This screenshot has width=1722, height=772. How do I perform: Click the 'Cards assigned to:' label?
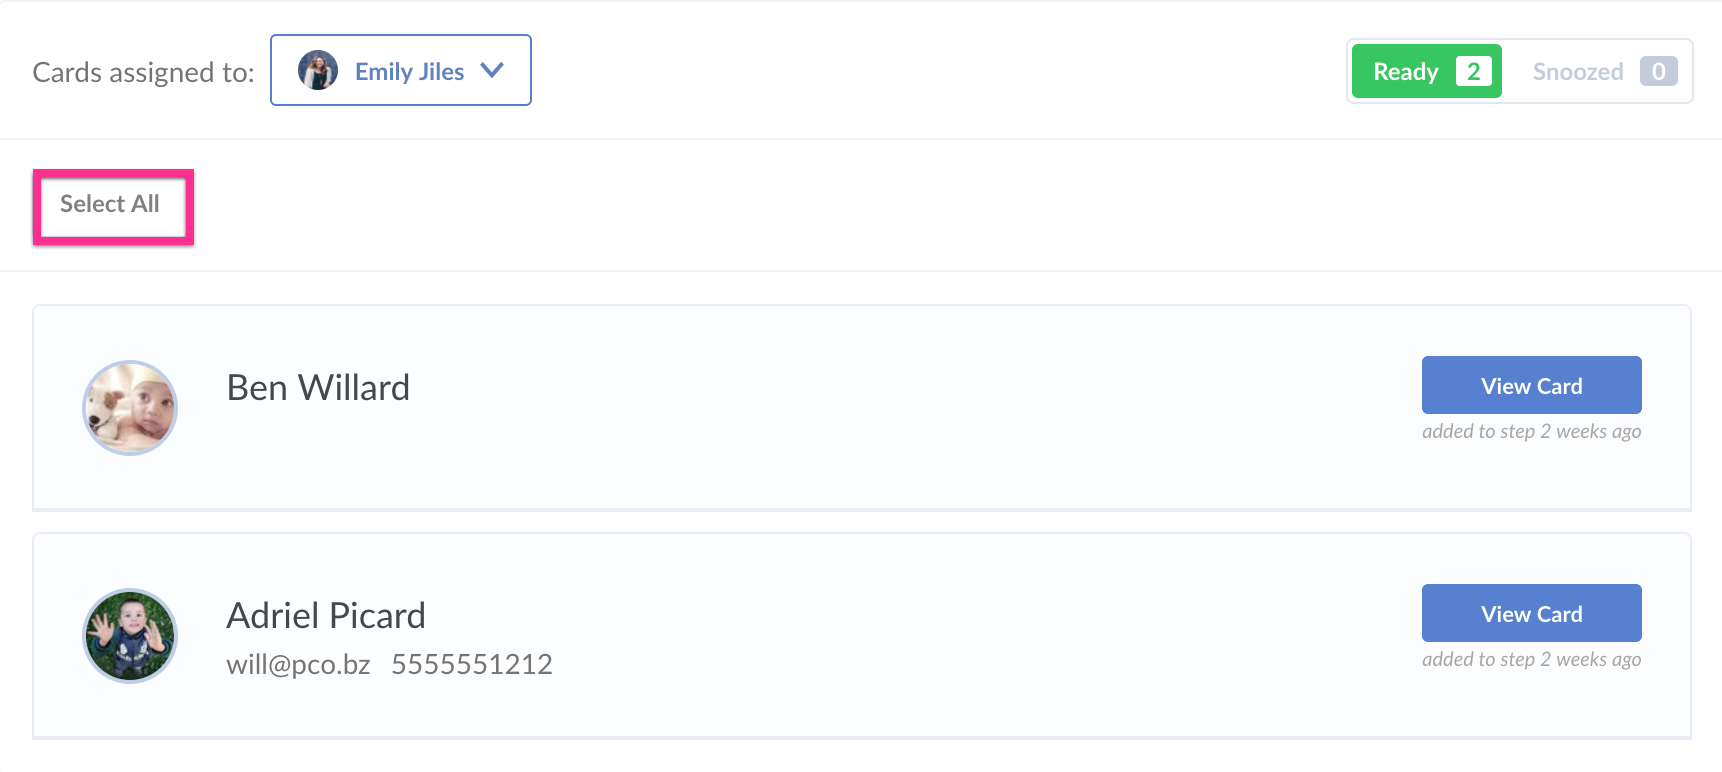[143, 72]
